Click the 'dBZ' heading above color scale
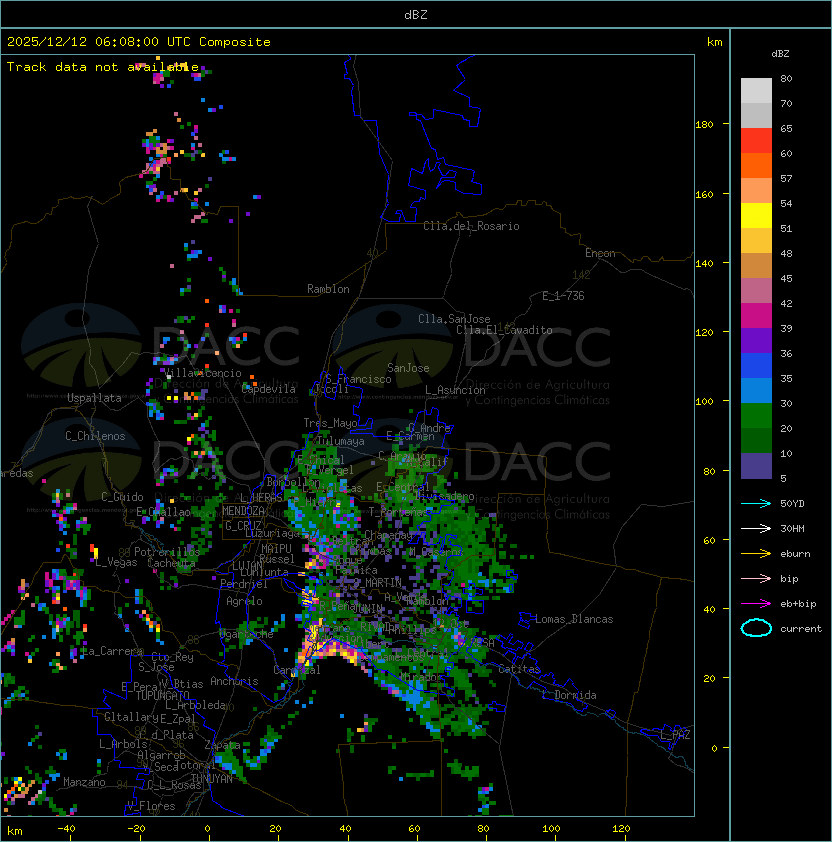The image size is (832, 842). pyautogui.click(x=780, y=54)
